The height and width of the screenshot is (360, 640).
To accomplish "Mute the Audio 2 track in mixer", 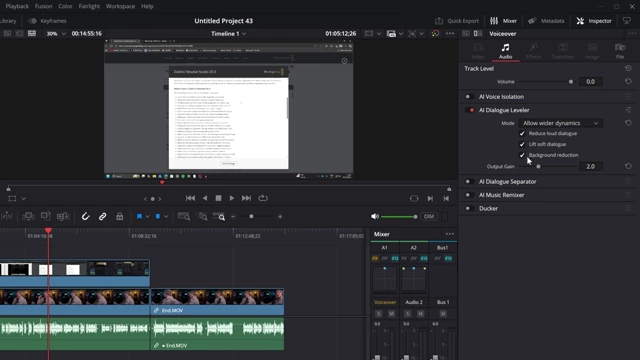I will (420, 313).
